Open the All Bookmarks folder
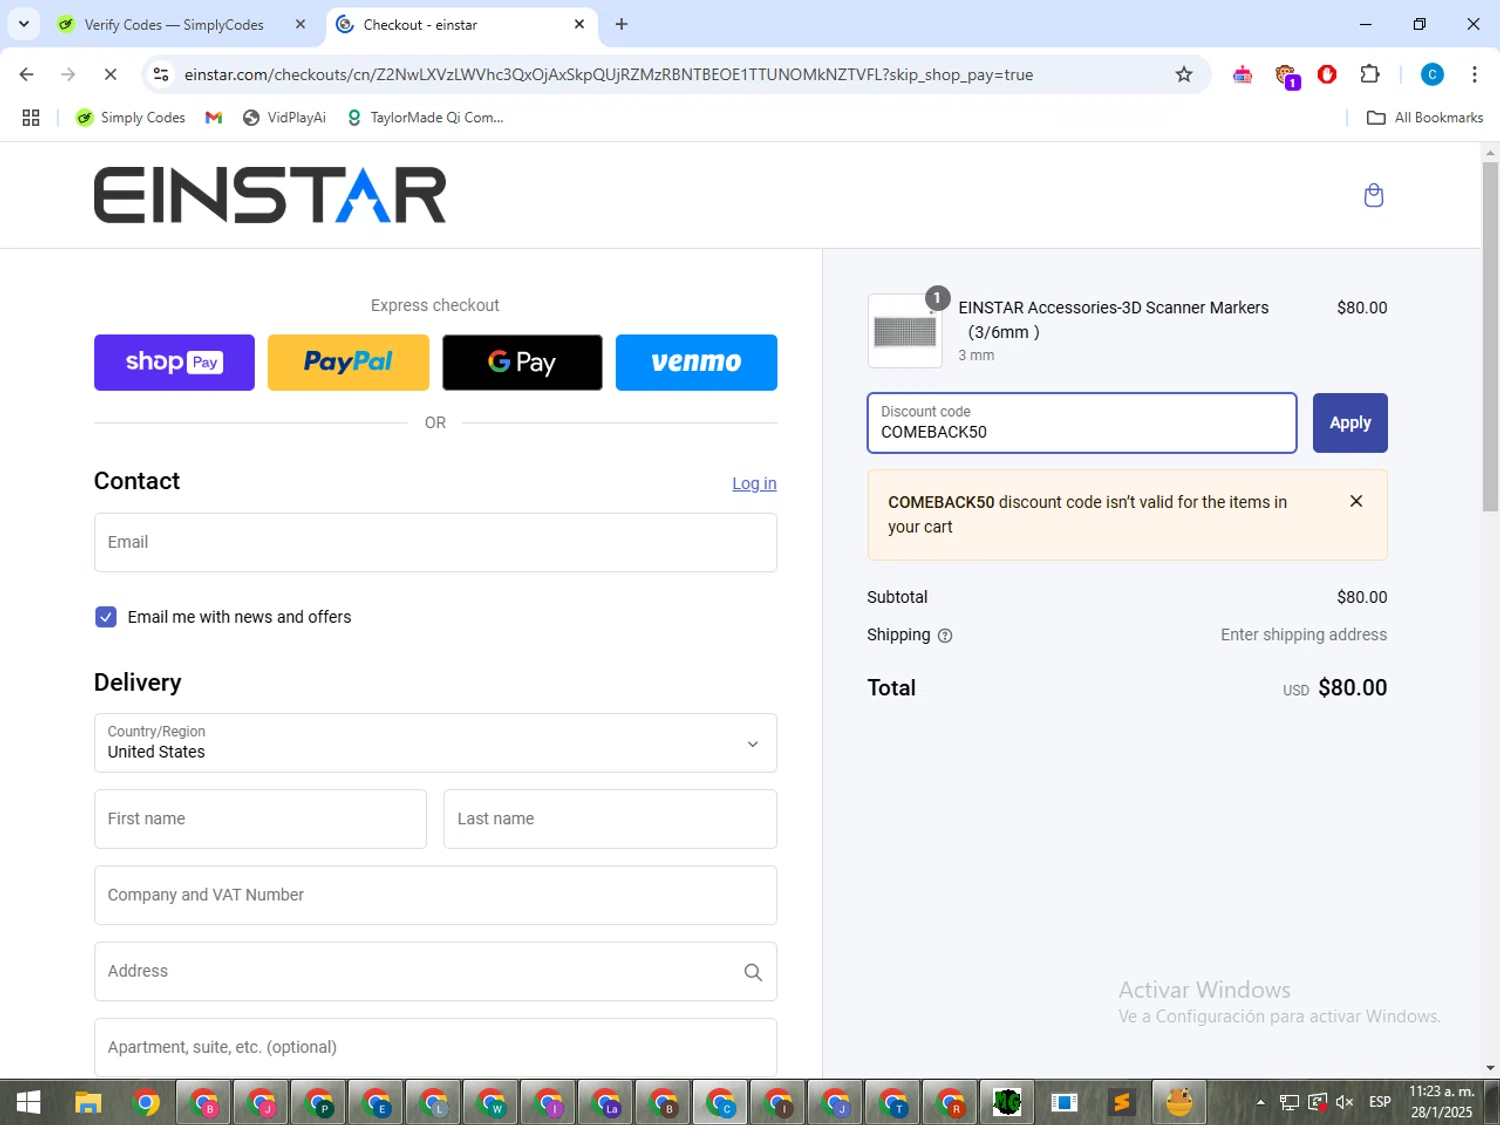The width and height of the screenshot is (1500, 1125). coord(1425,118)
